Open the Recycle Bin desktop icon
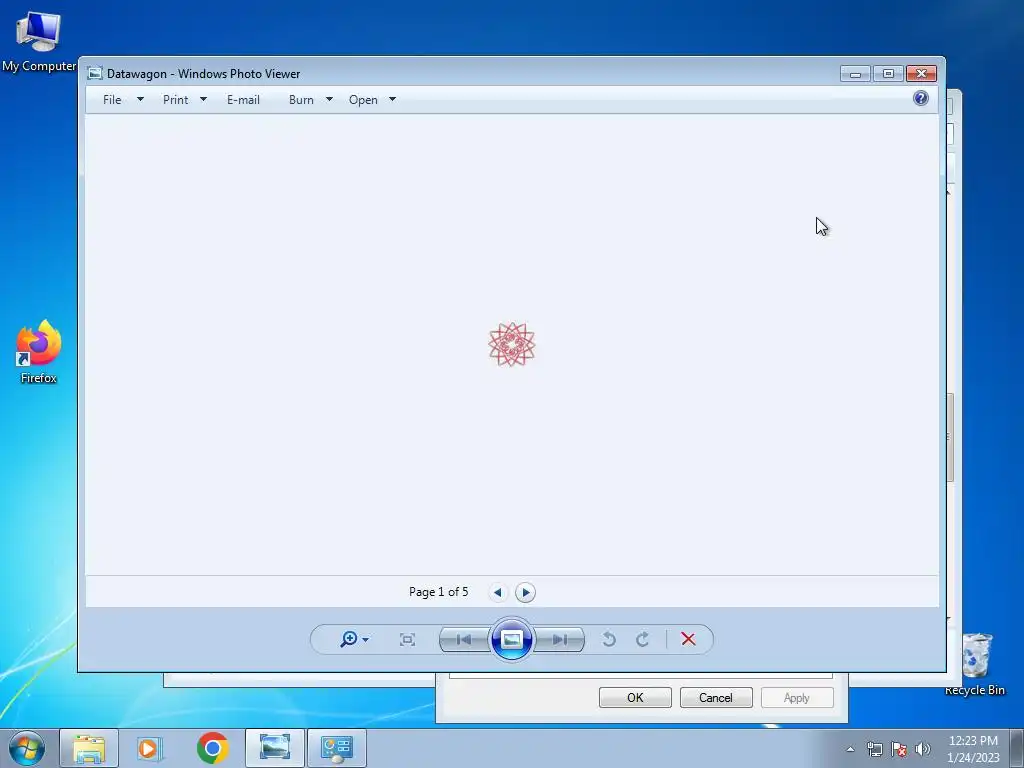 975,665
